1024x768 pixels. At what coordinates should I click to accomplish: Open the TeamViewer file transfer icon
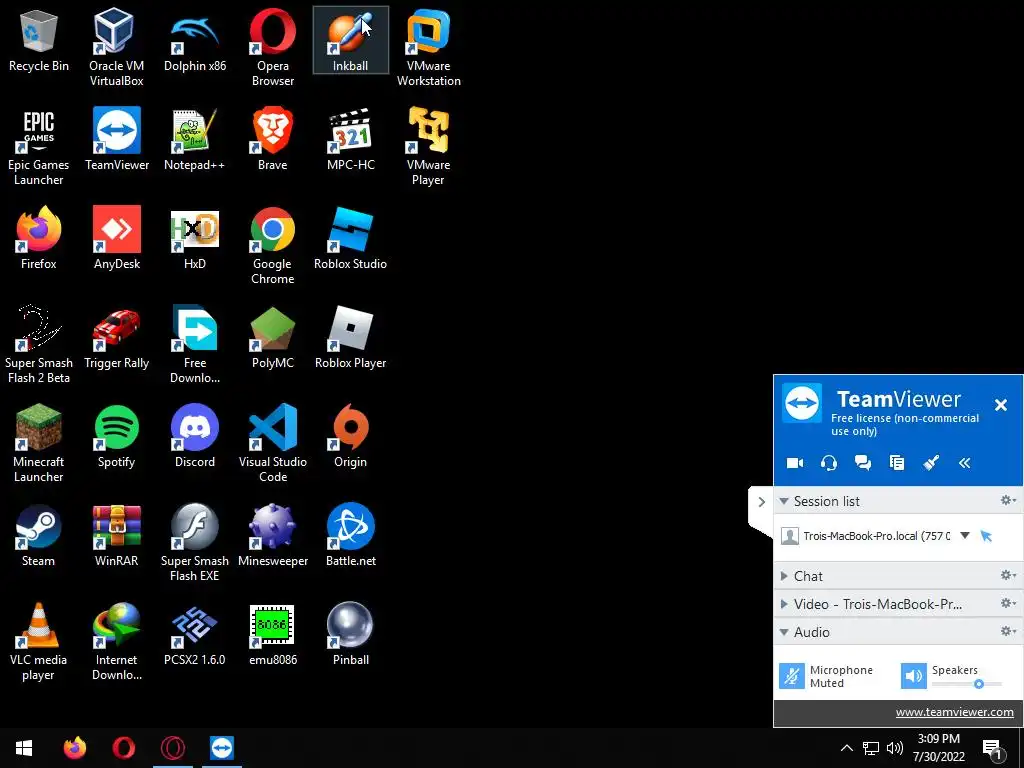point(897,463)
